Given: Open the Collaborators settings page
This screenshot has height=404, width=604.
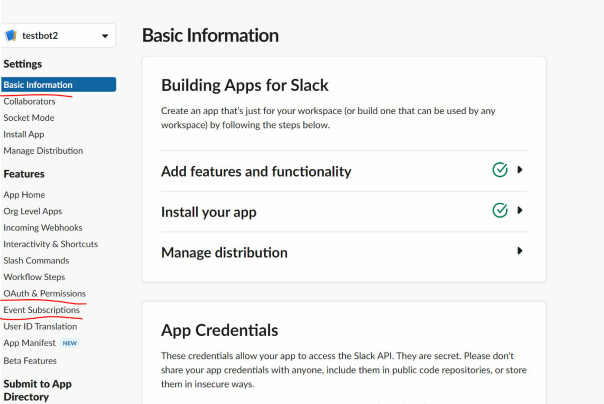Looking at the screenshot, I should (x=29, y=101).
